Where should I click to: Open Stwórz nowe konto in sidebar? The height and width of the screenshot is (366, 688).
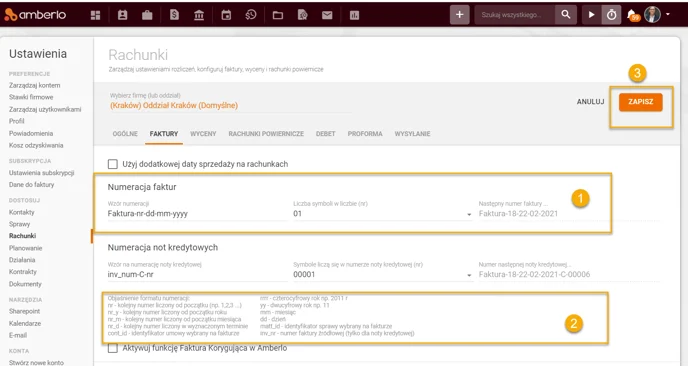coord(36,362)
